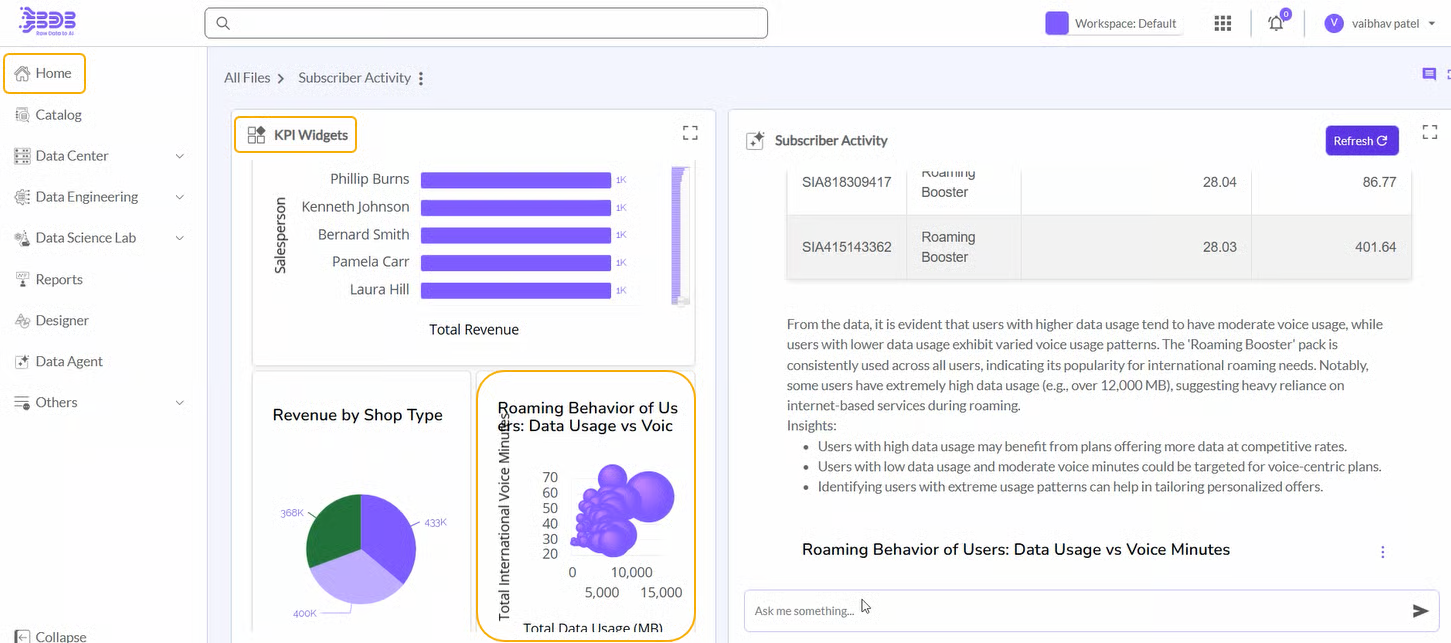This screenshot has height=643, width=1451.
Task: Open the roaming chart three-dot menu
Action: [x=1383, y=552]
